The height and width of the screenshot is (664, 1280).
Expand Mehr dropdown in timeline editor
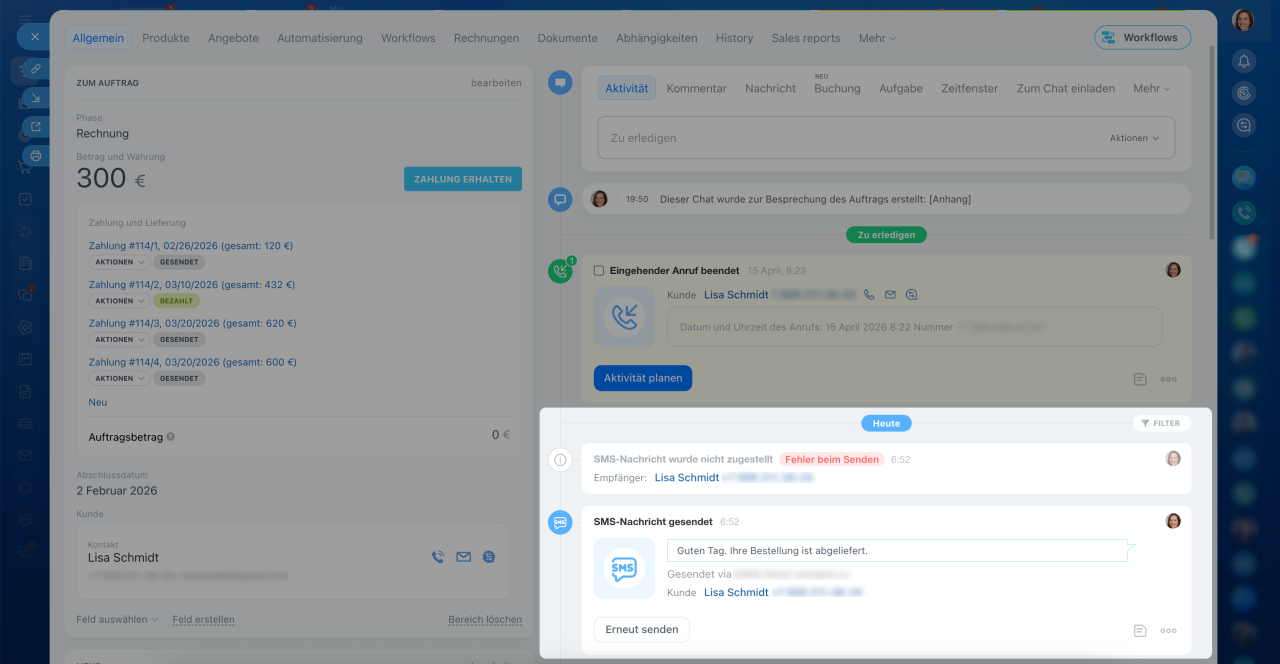(1151, 88)
